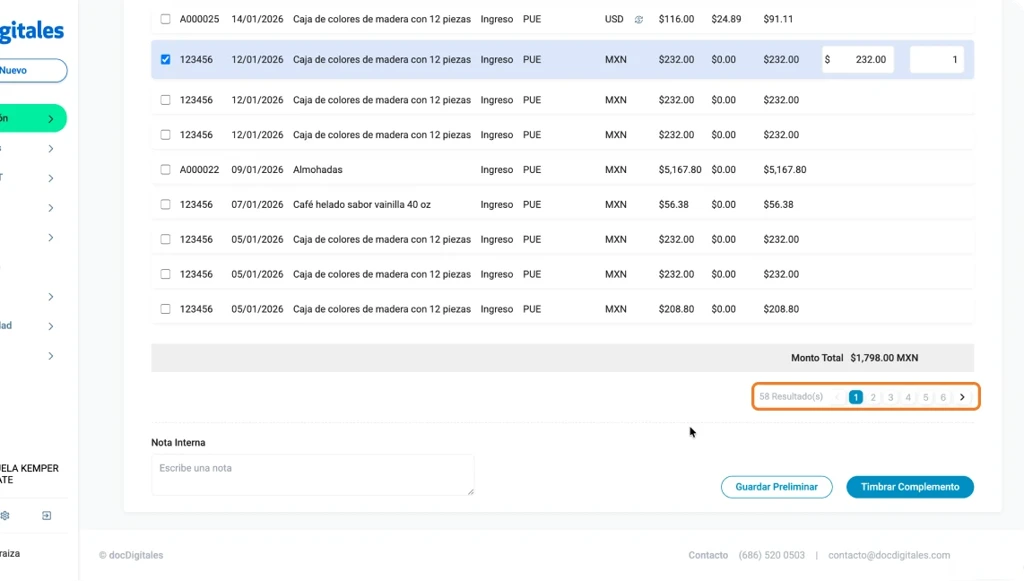Expand the green highlighted sidebar menu chevron
The width and height of the screenshot is (1024, 581).
(51, 119)
